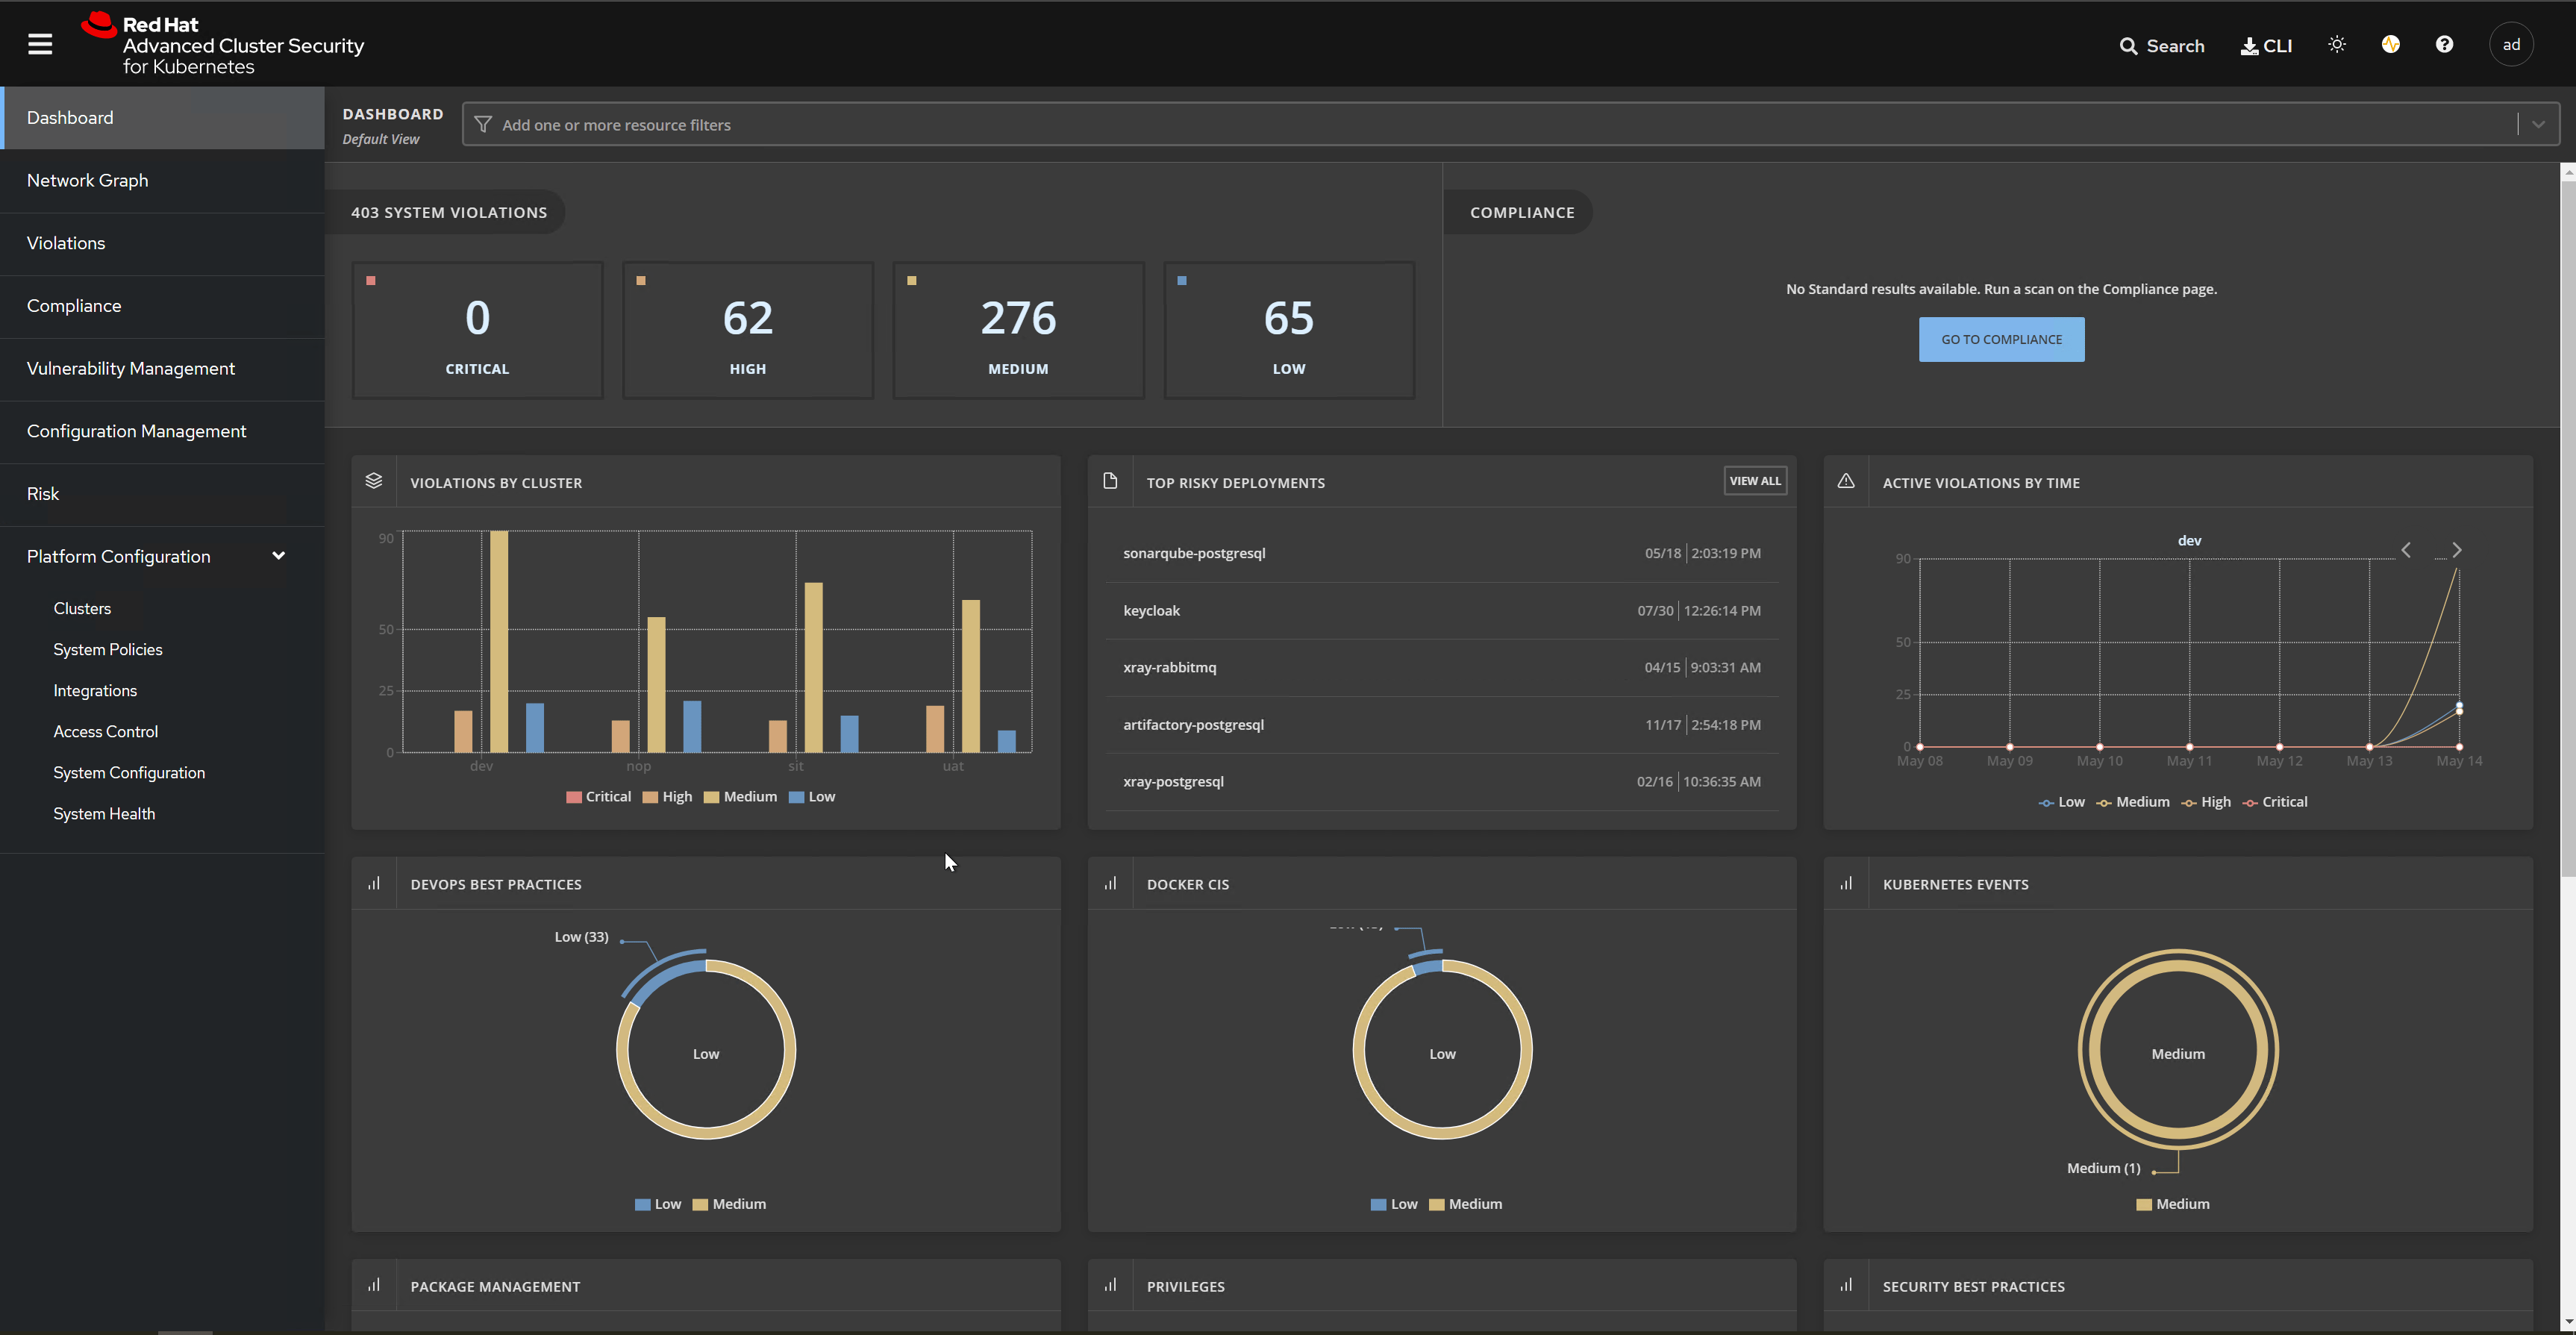This screenshot has width=2576, height=1335.
Task: Click VIEW ALL on Top Risky Deployments
Action: 1755,480
